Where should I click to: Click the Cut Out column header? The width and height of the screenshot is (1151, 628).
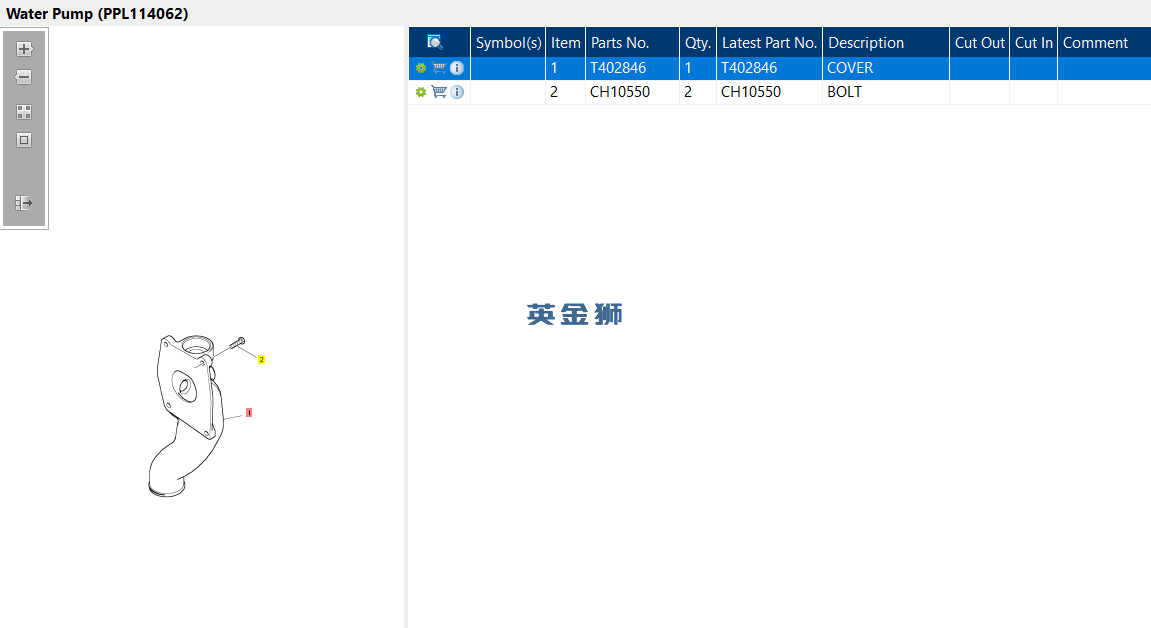(979, 43)
